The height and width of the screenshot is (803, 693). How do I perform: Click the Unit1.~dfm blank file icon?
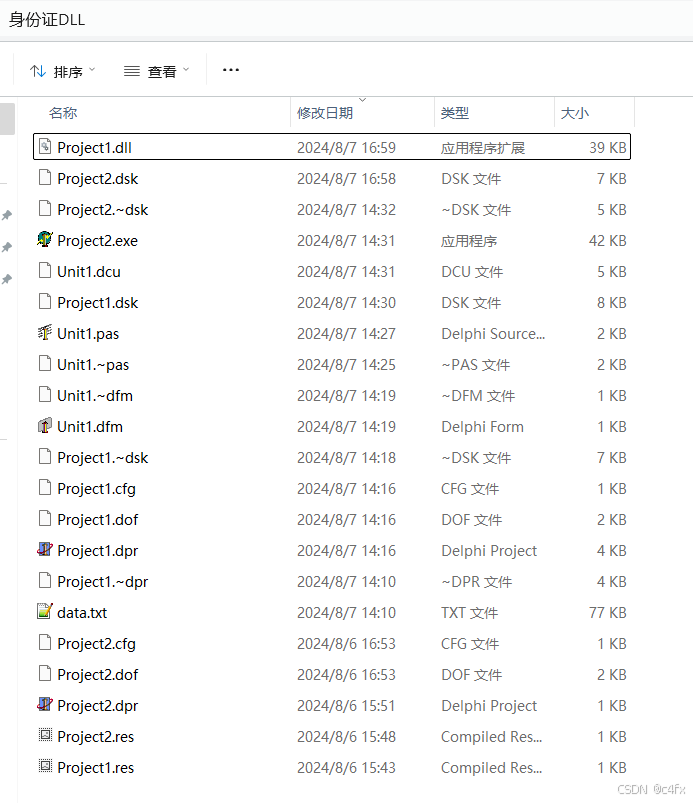(x=45, y=395)
